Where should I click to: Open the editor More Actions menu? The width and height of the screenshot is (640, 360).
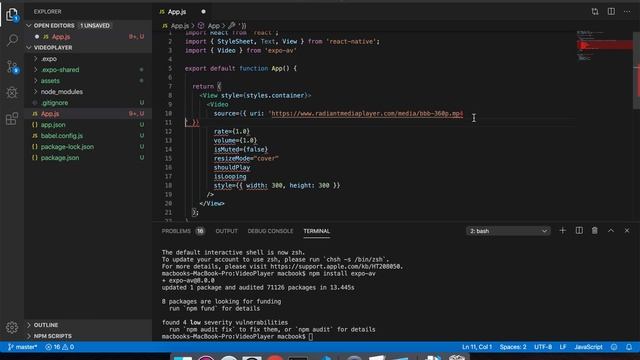(x=627, y=11)
